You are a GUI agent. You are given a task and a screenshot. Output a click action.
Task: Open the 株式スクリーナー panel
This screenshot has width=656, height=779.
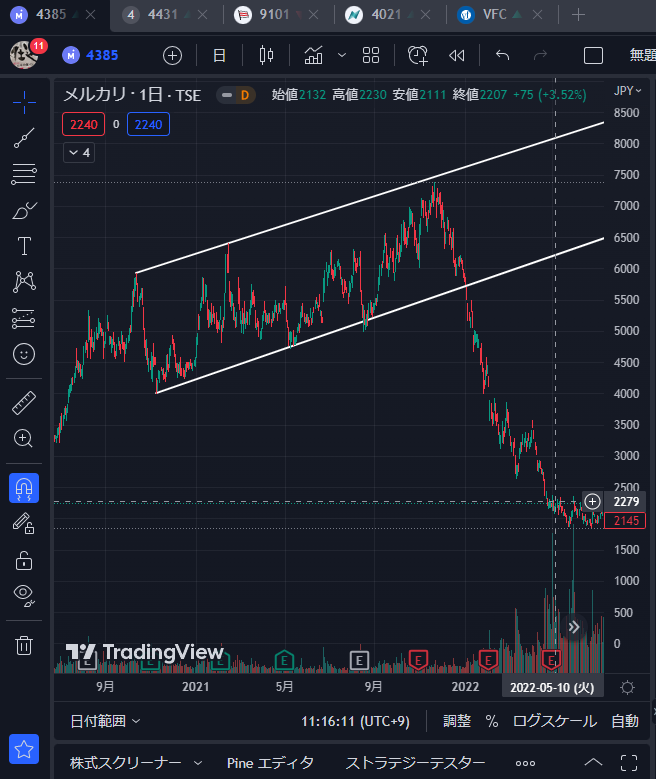click(125, 763)
